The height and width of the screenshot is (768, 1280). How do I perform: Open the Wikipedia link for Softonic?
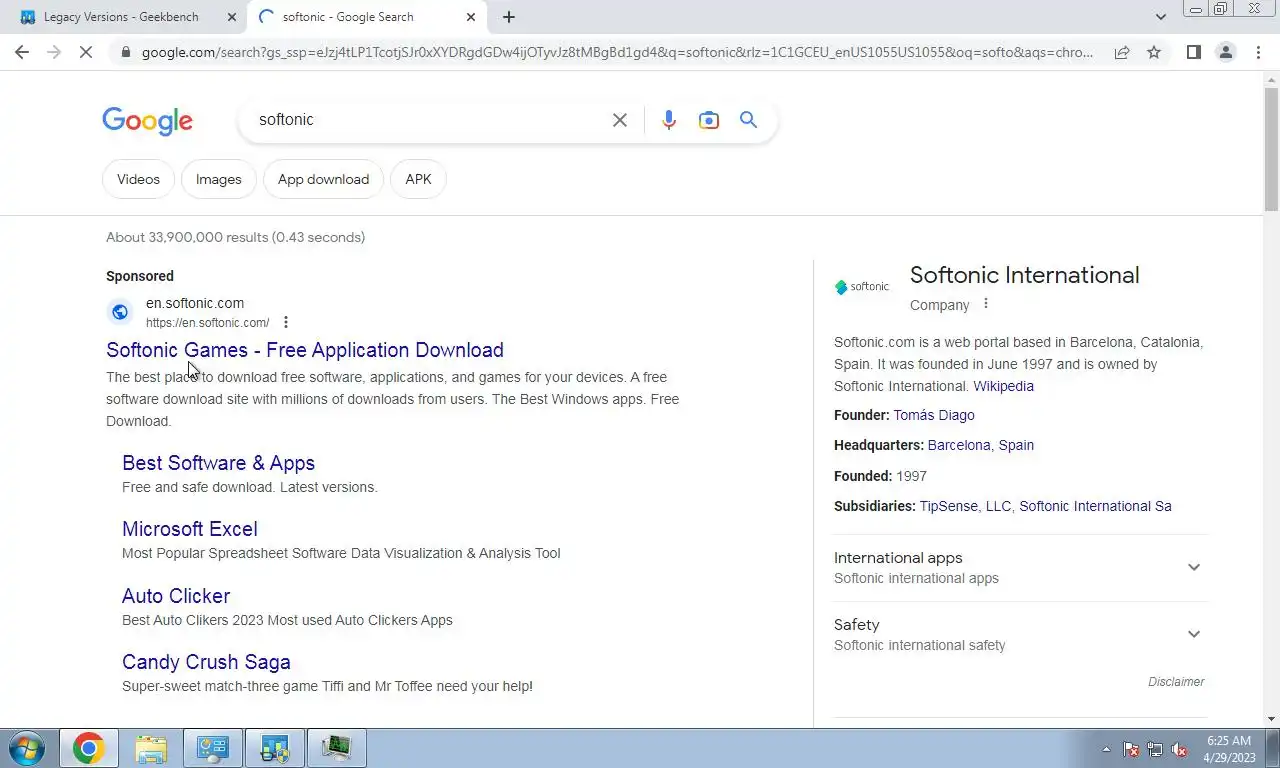(x=1004, y=386)
